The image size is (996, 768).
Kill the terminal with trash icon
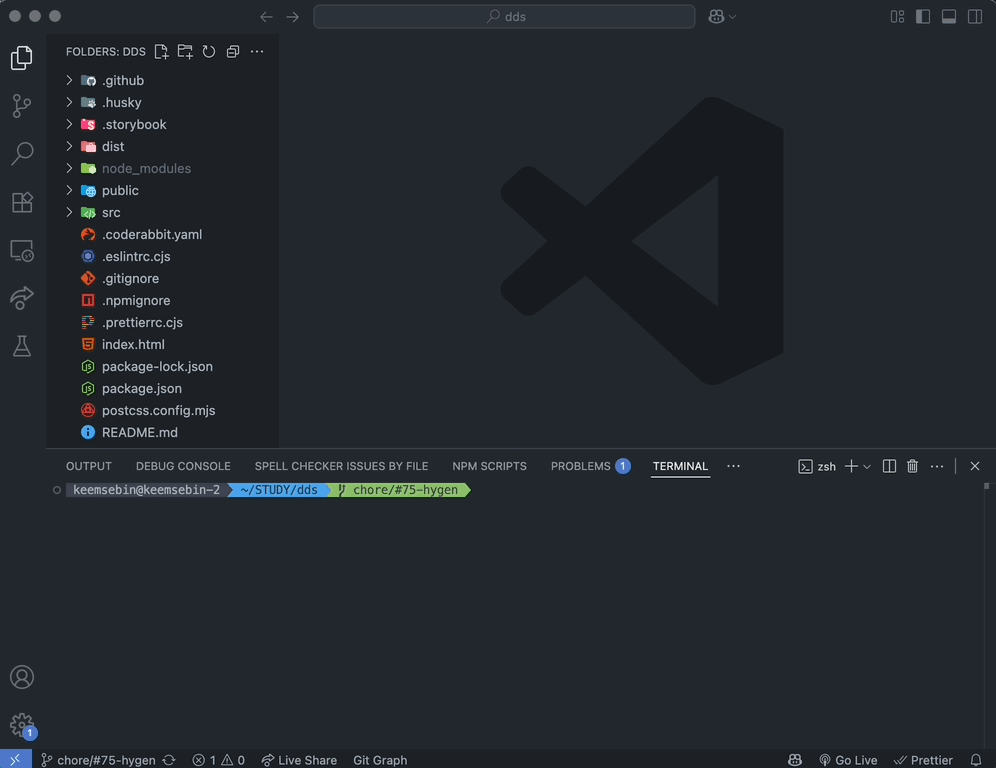click(x=913, y=466)
